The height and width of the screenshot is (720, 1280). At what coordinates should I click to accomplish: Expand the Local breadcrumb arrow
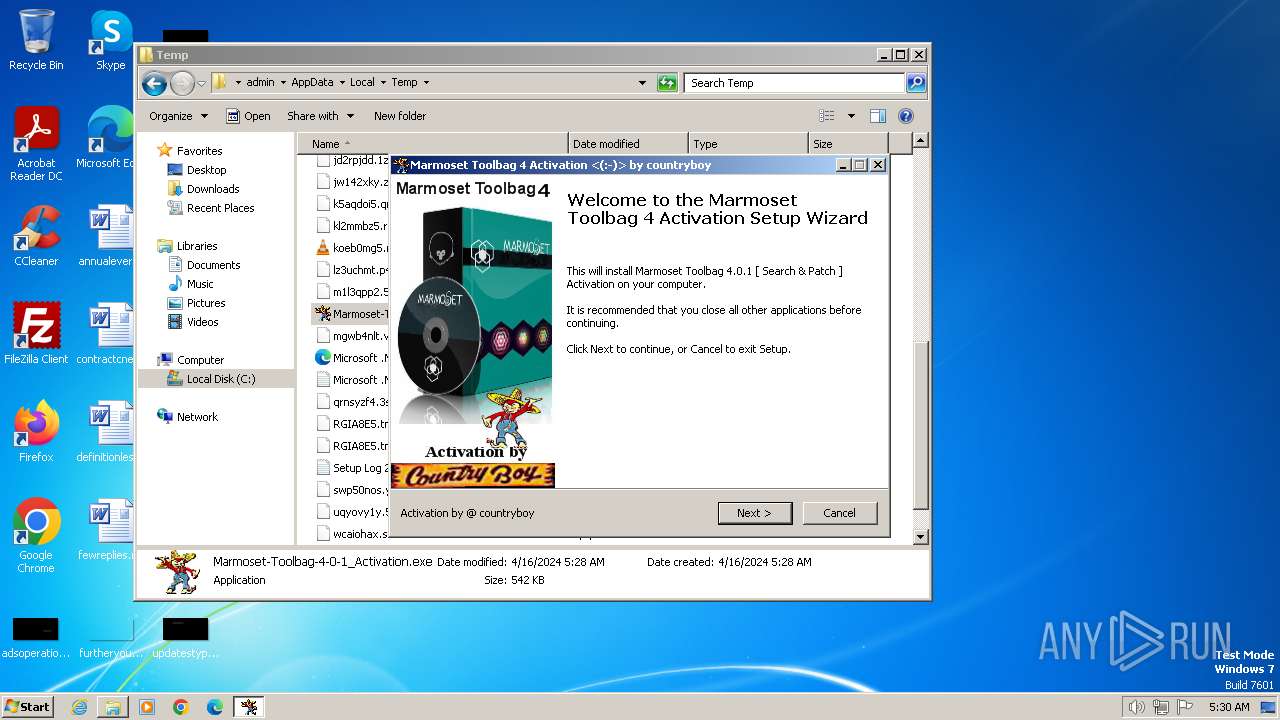(383, 83)
